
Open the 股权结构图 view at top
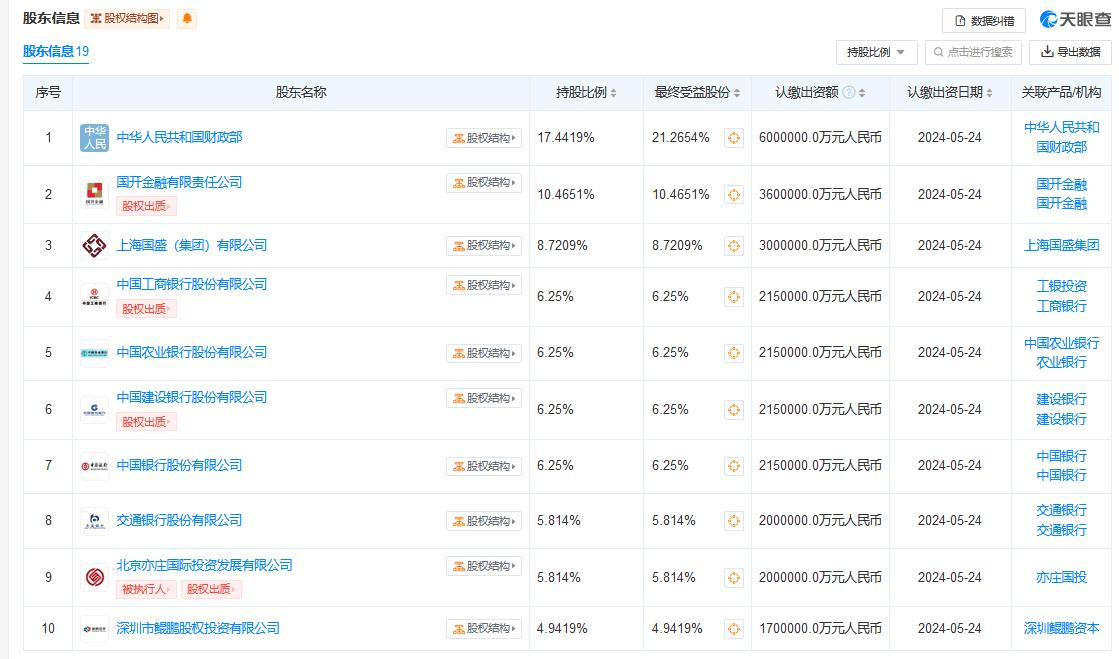(x=127, y=19)
